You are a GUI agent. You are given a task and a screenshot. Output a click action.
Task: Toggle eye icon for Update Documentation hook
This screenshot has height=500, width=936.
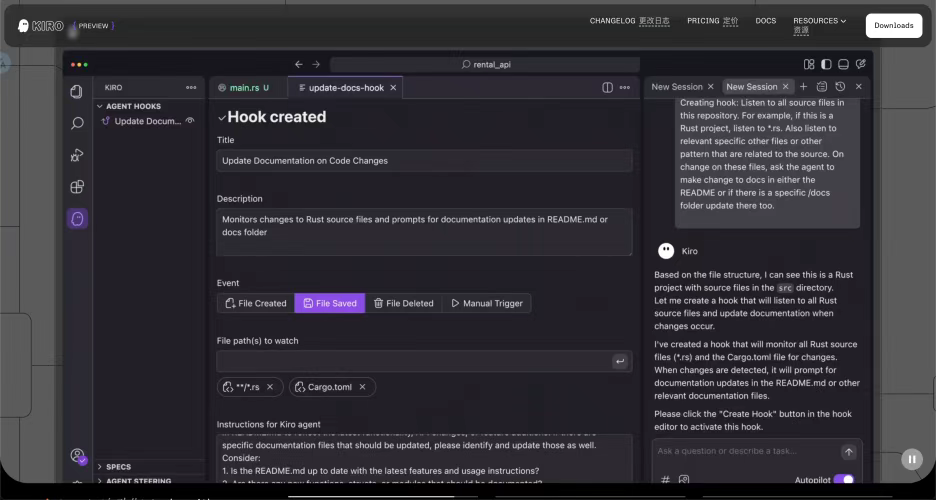(x=190, y=121)
